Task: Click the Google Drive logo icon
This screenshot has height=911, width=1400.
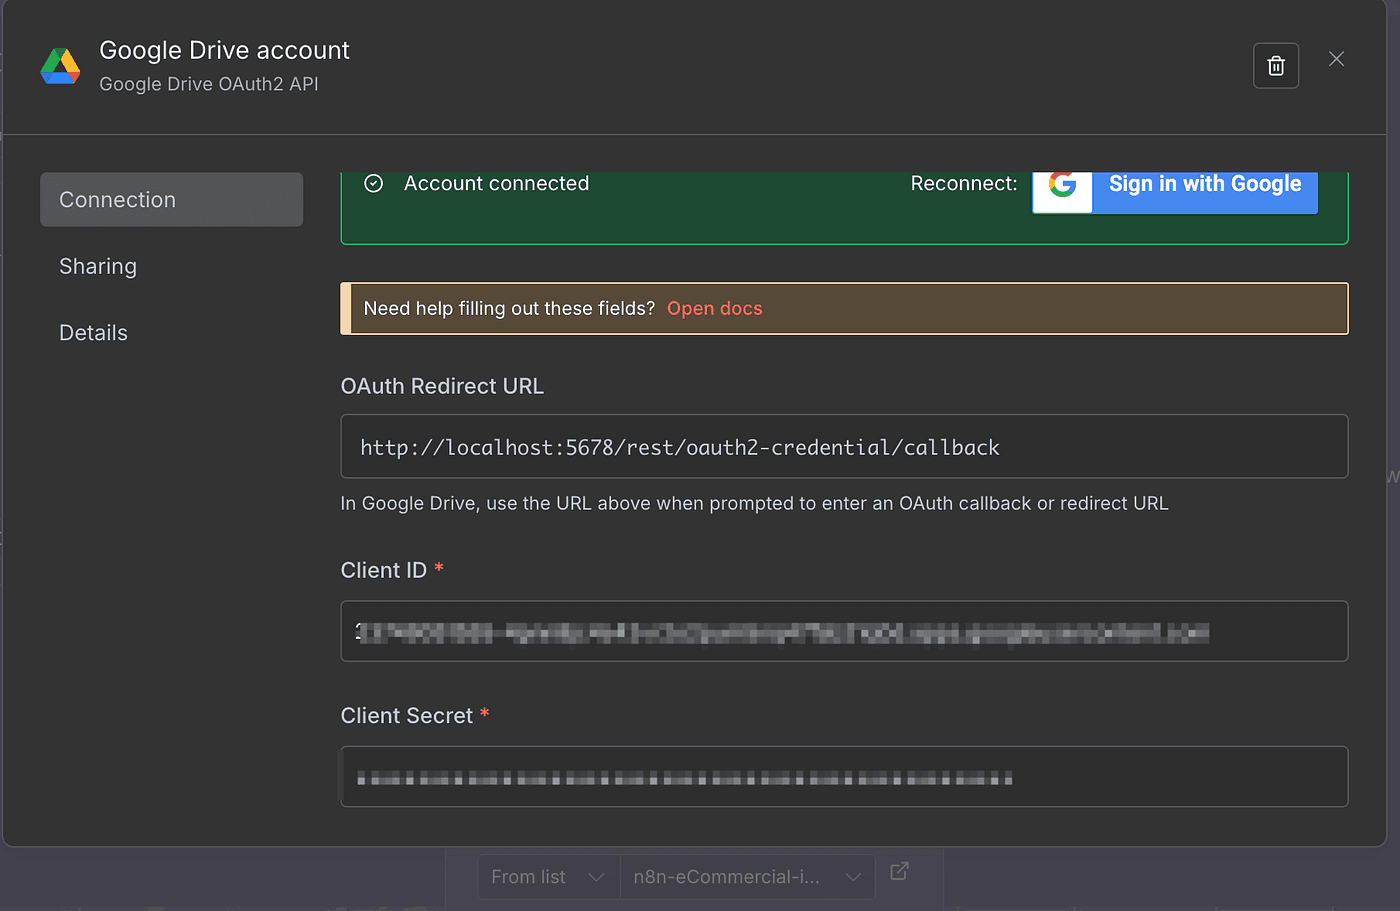Action: [x=60, y=67]
